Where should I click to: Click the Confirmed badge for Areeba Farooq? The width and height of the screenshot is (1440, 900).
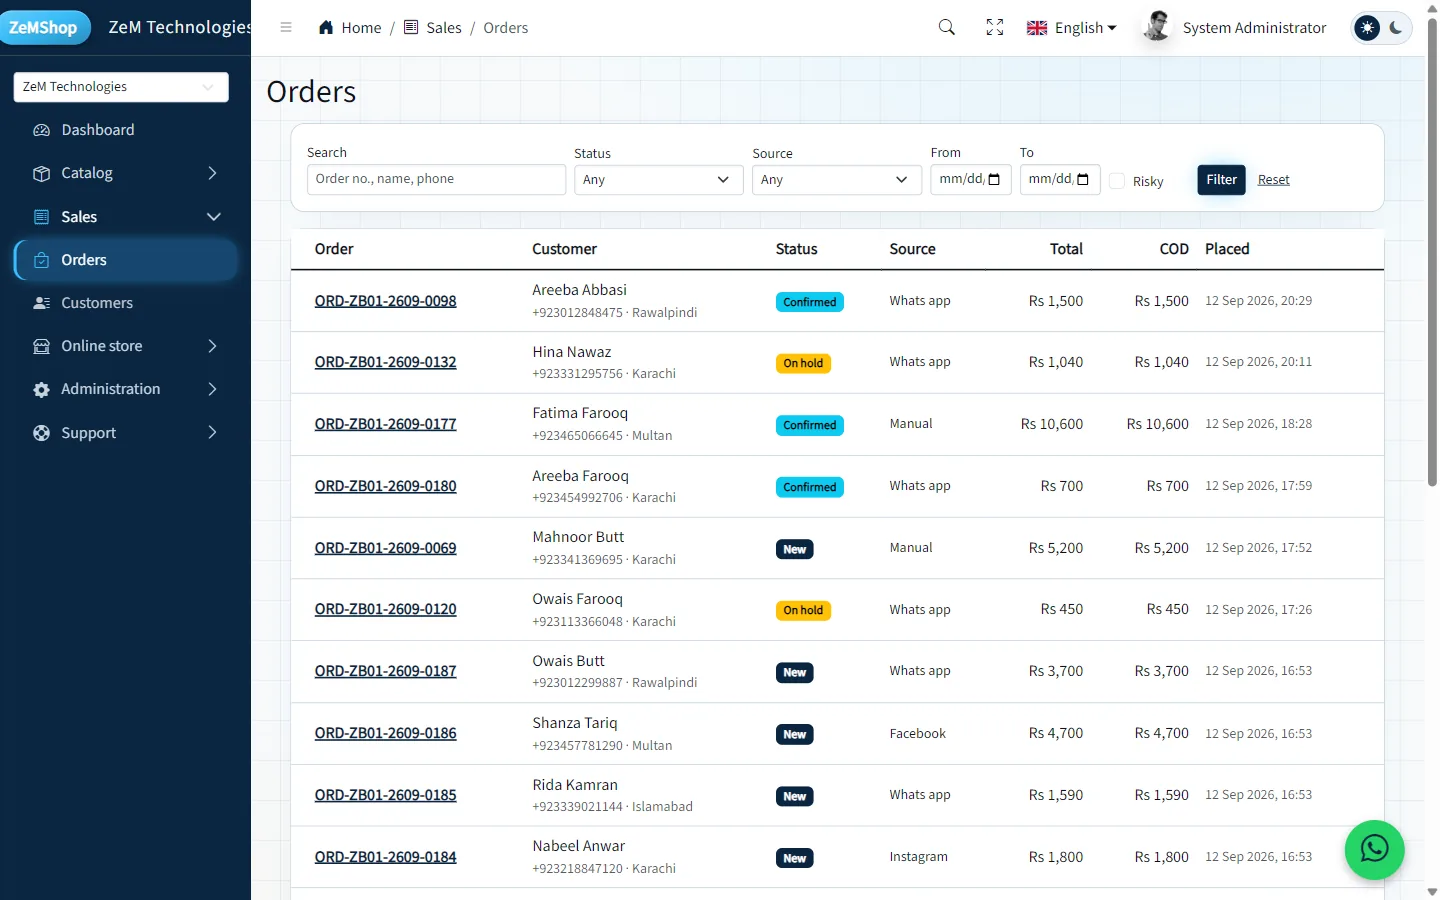[810, 487]
